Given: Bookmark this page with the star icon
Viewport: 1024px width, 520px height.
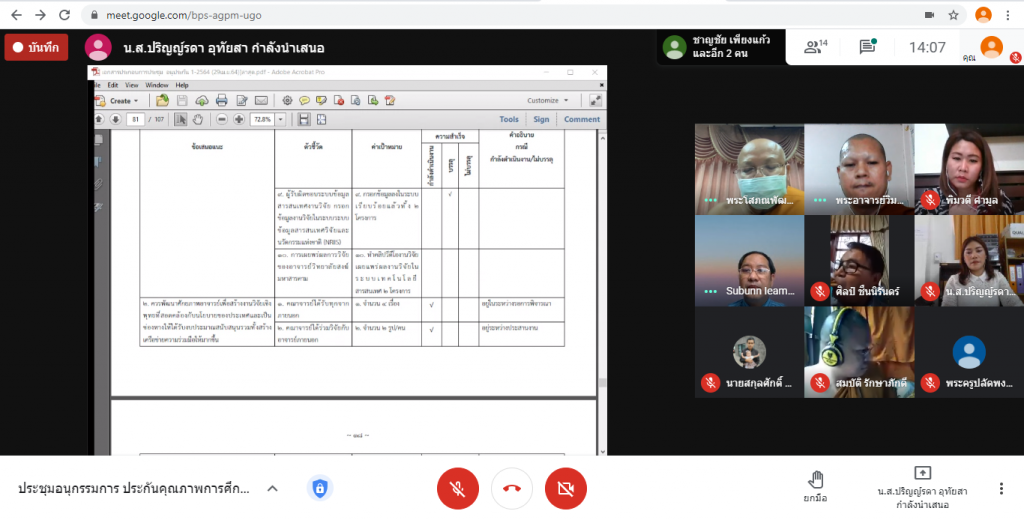Looking at the screenshot, I should (954, 15).
